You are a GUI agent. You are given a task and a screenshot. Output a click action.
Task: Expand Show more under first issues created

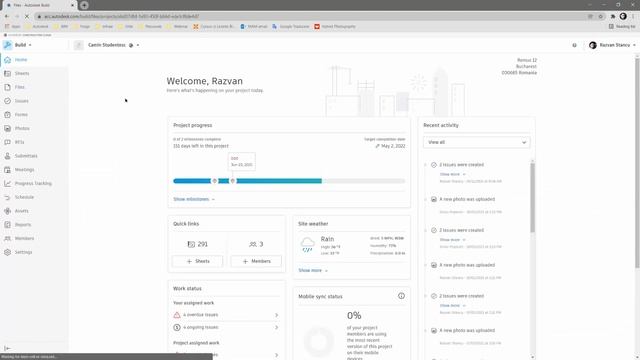(452, 174)
